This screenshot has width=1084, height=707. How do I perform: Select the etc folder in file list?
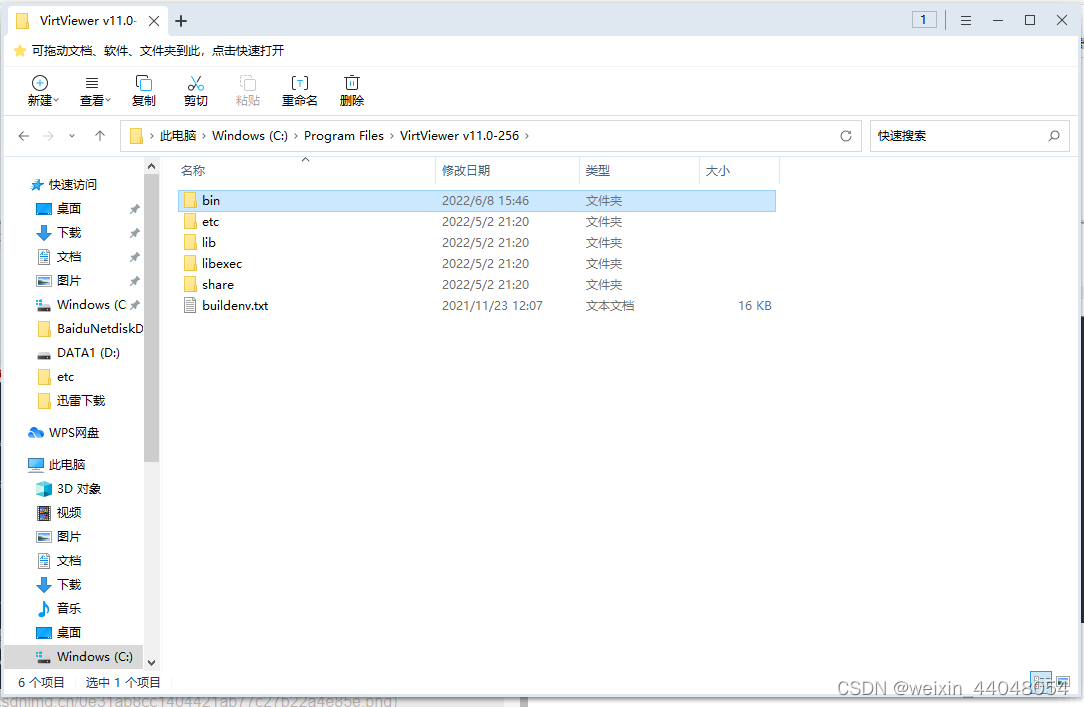[x=476, y=222]
